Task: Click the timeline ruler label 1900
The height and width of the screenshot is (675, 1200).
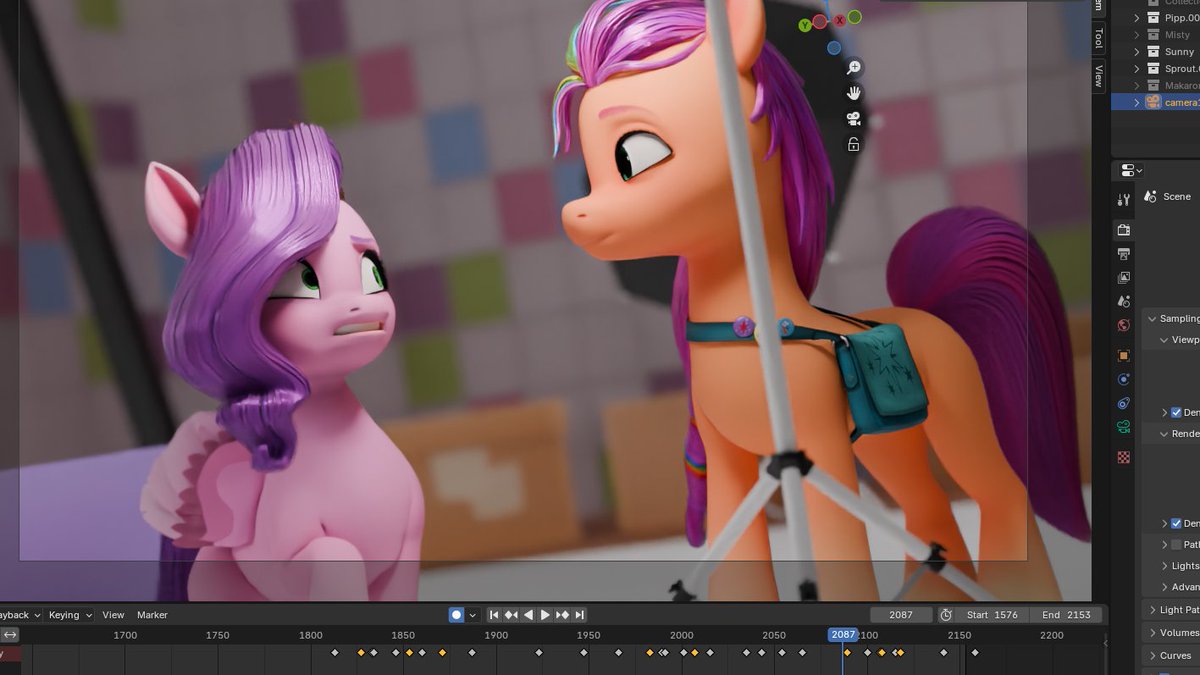Action: pos(496,635)
